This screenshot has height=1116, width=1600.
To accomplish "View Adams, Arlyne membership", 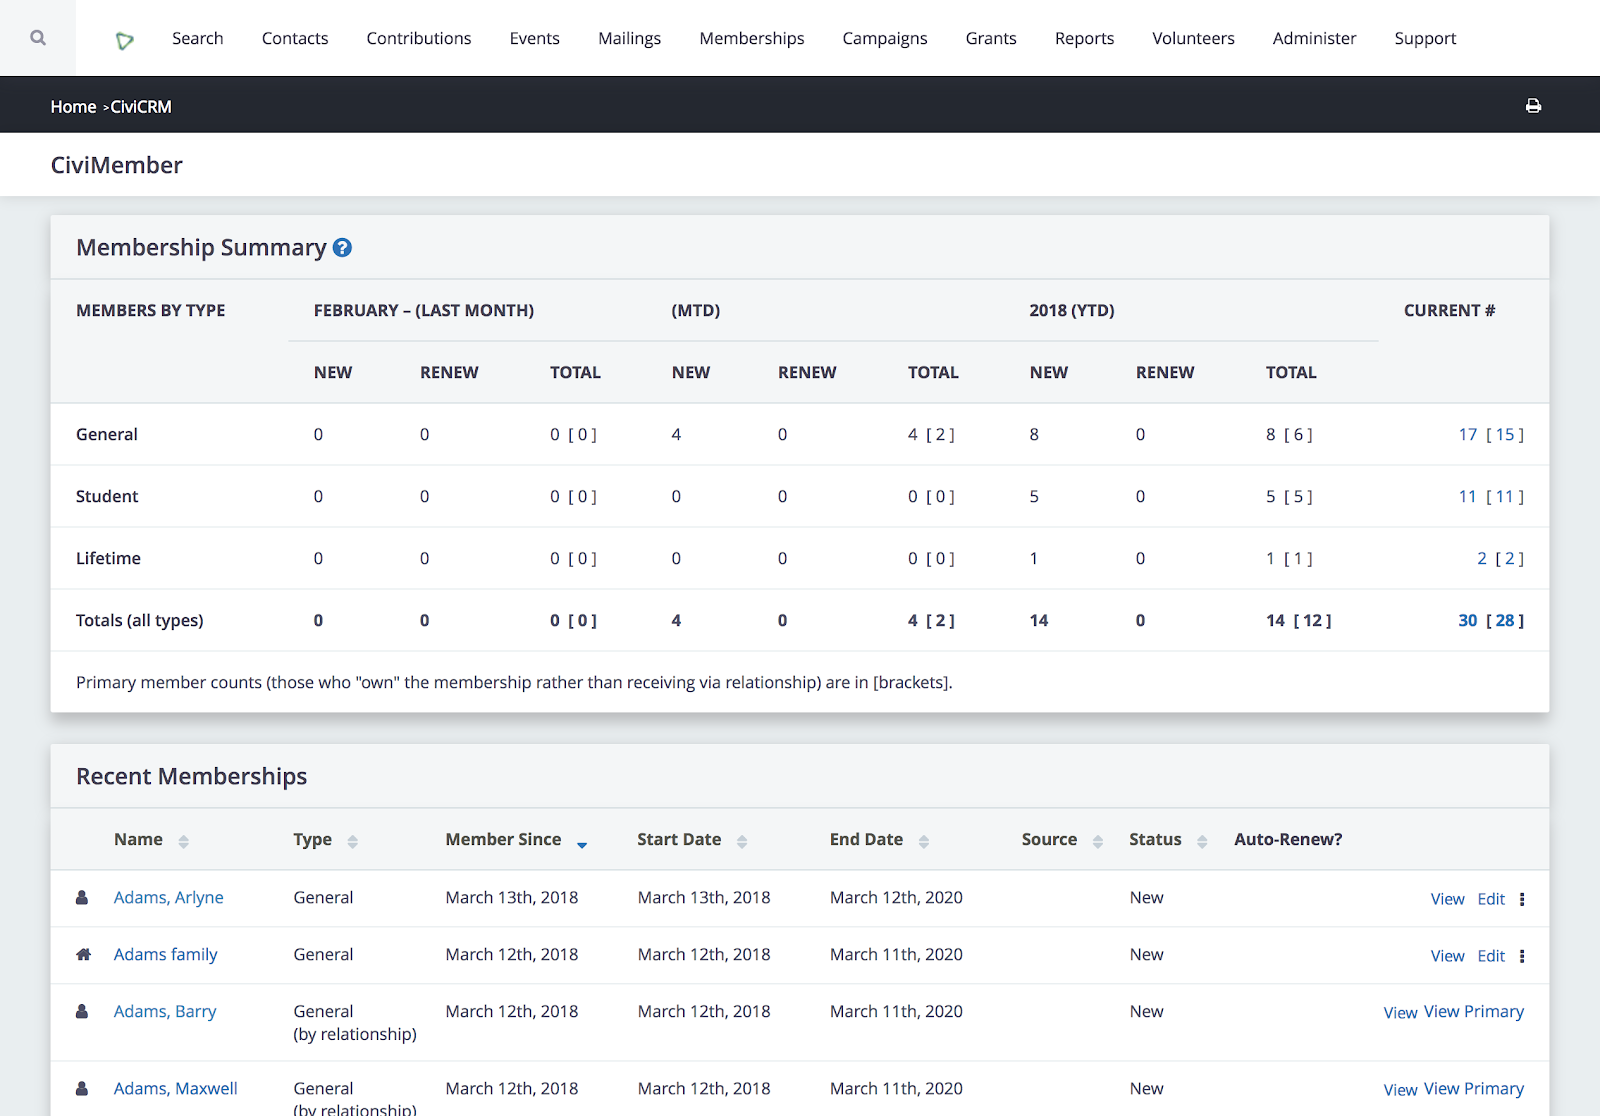I will pyautogui.click(x=1448, y=899).
